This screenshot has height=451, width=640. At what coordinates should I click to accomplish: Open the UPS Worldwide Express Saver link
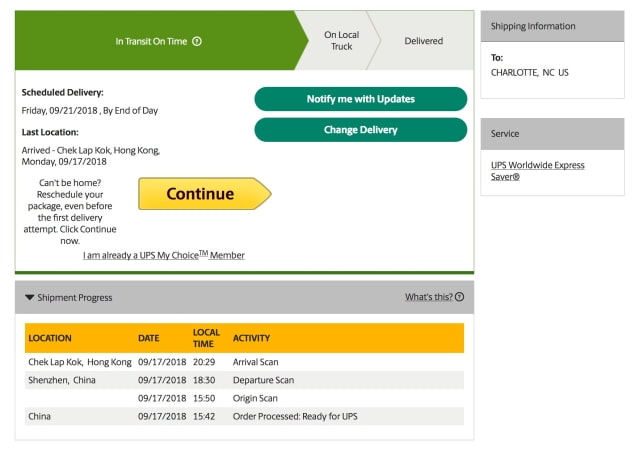tap(538, 171)
